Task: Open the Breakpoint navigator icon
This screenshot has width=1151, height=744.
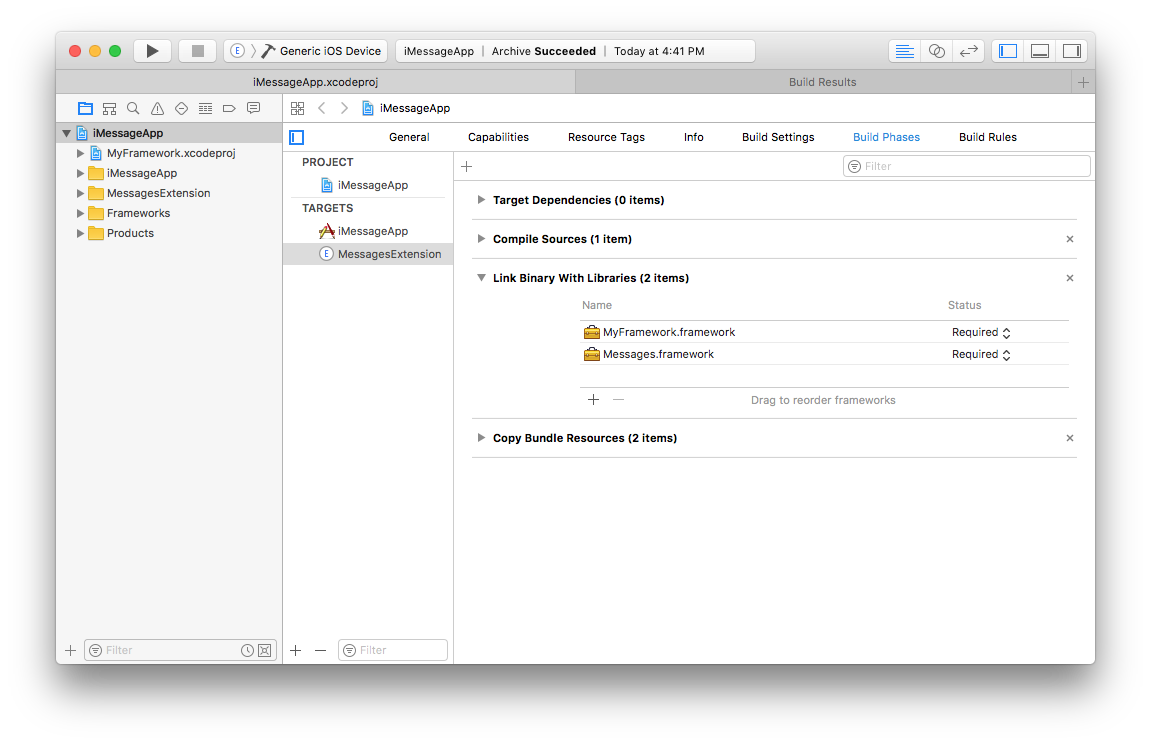Action: [229, 108]
